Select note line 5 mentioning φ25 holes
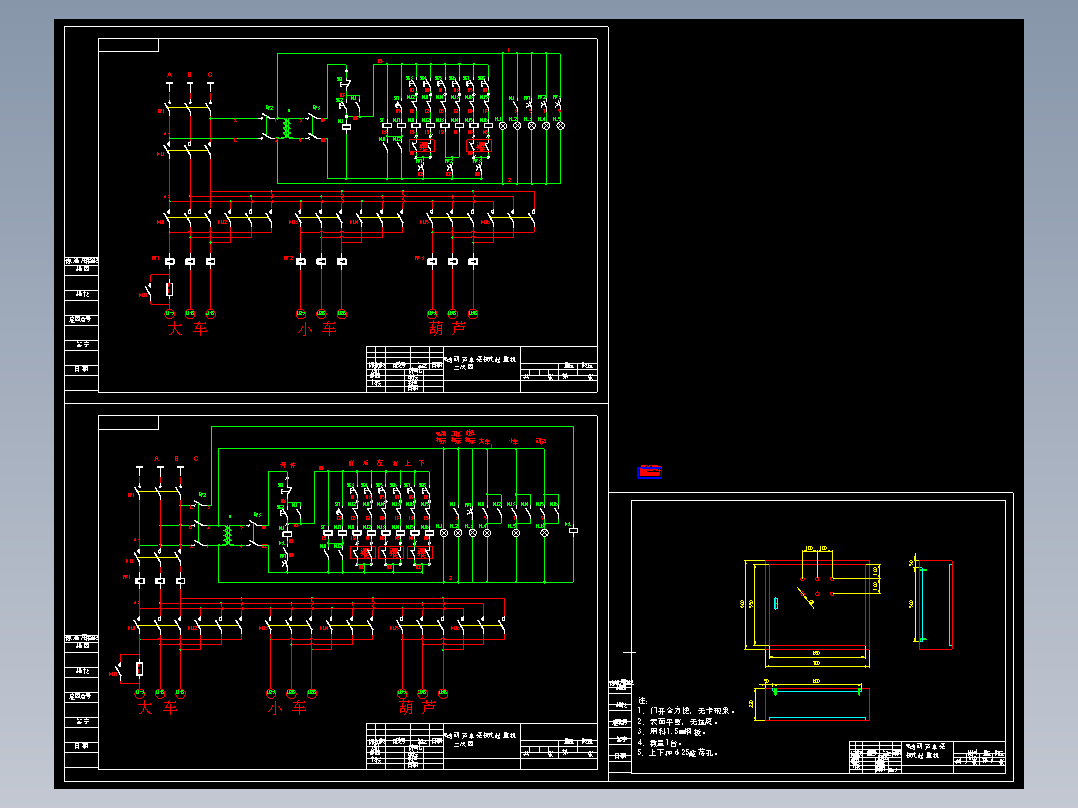This screenshot has width=1078, height=808. tap(677, 753)
